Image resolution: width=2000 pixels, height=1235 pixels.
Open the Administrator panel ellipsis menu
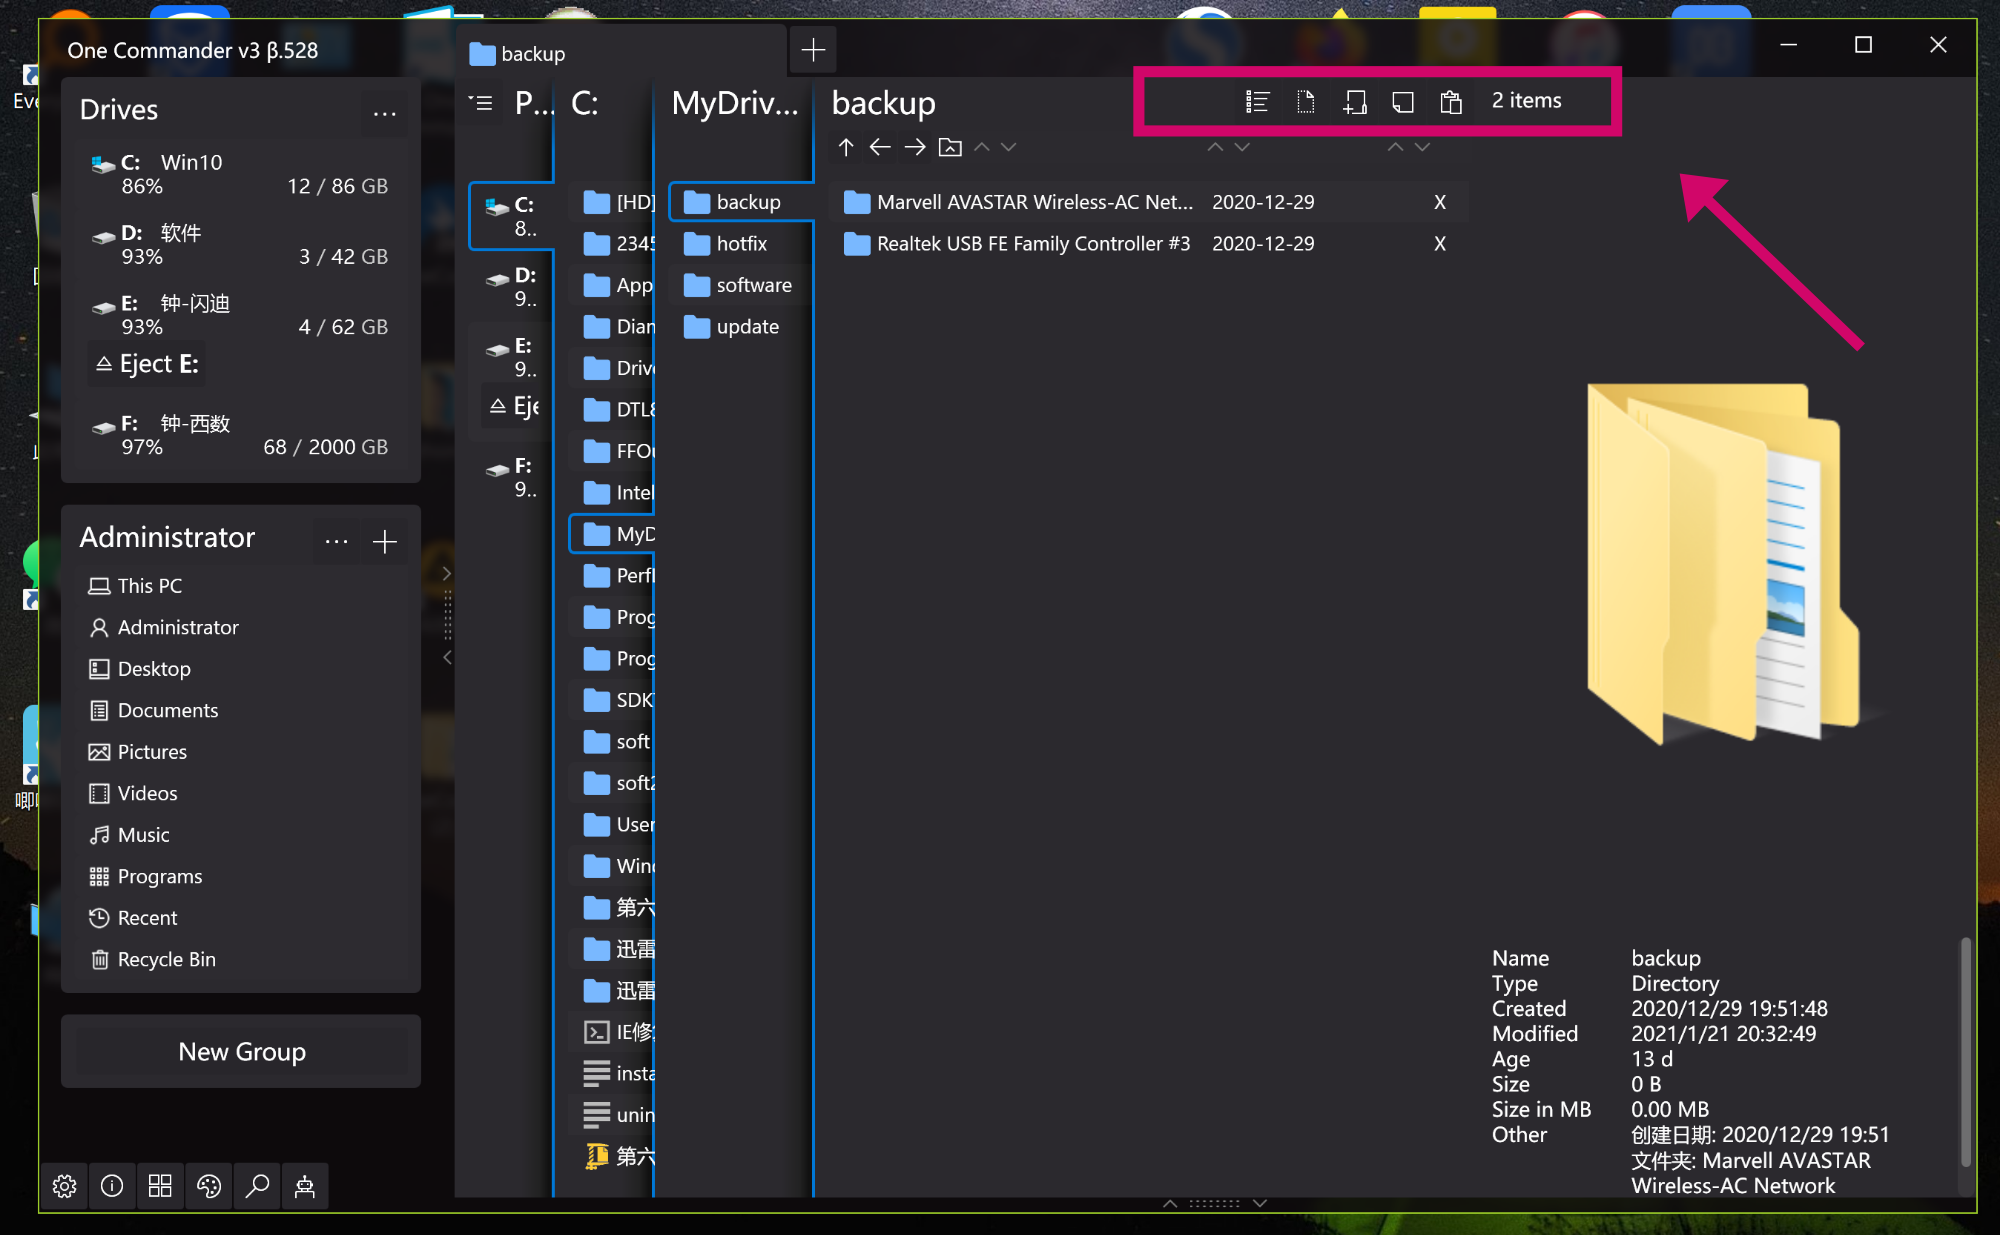click(x=336, y=541)
